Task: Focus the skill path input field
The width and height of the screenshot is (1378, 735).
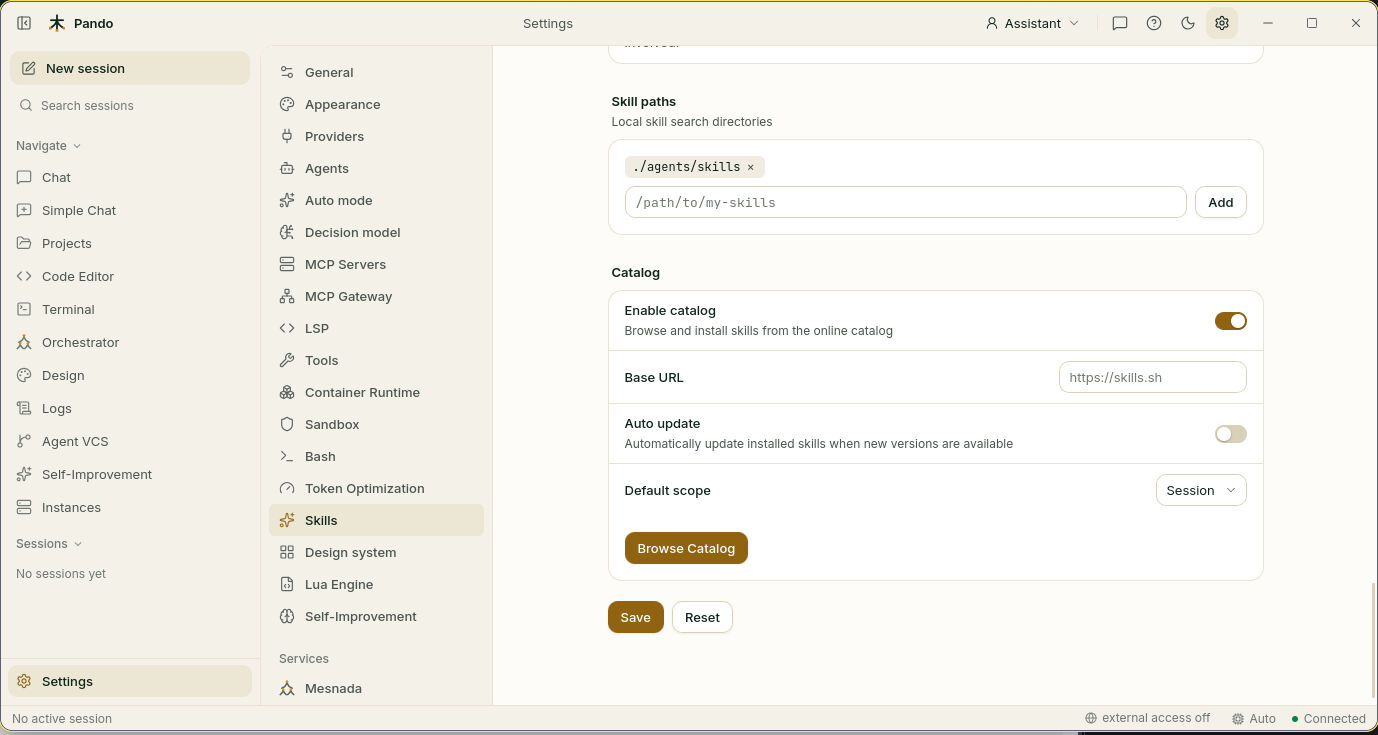Action: (x=905, y=202)
